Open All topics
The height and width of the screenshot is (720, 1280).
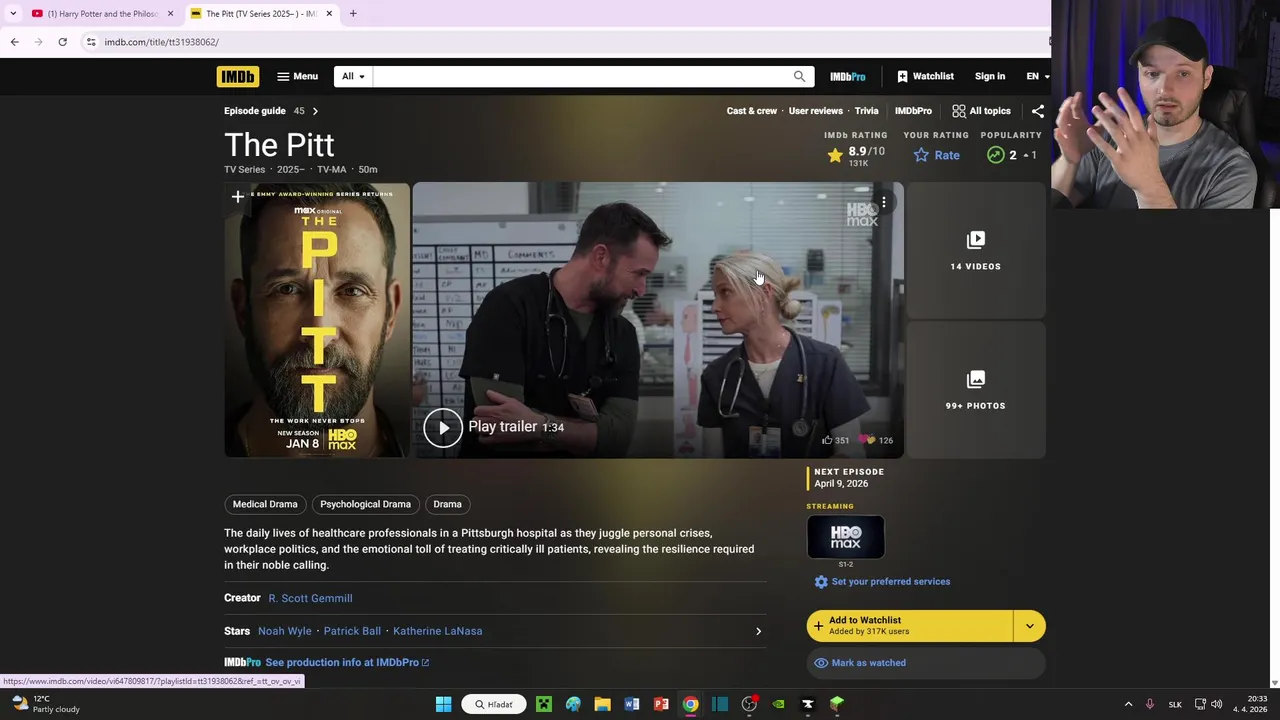(x=981, y=111)
